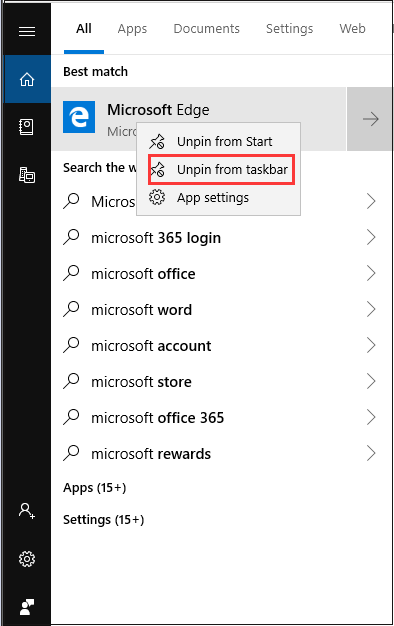Click the Feedback person icon
394x626 pixels.
[27, 607]
